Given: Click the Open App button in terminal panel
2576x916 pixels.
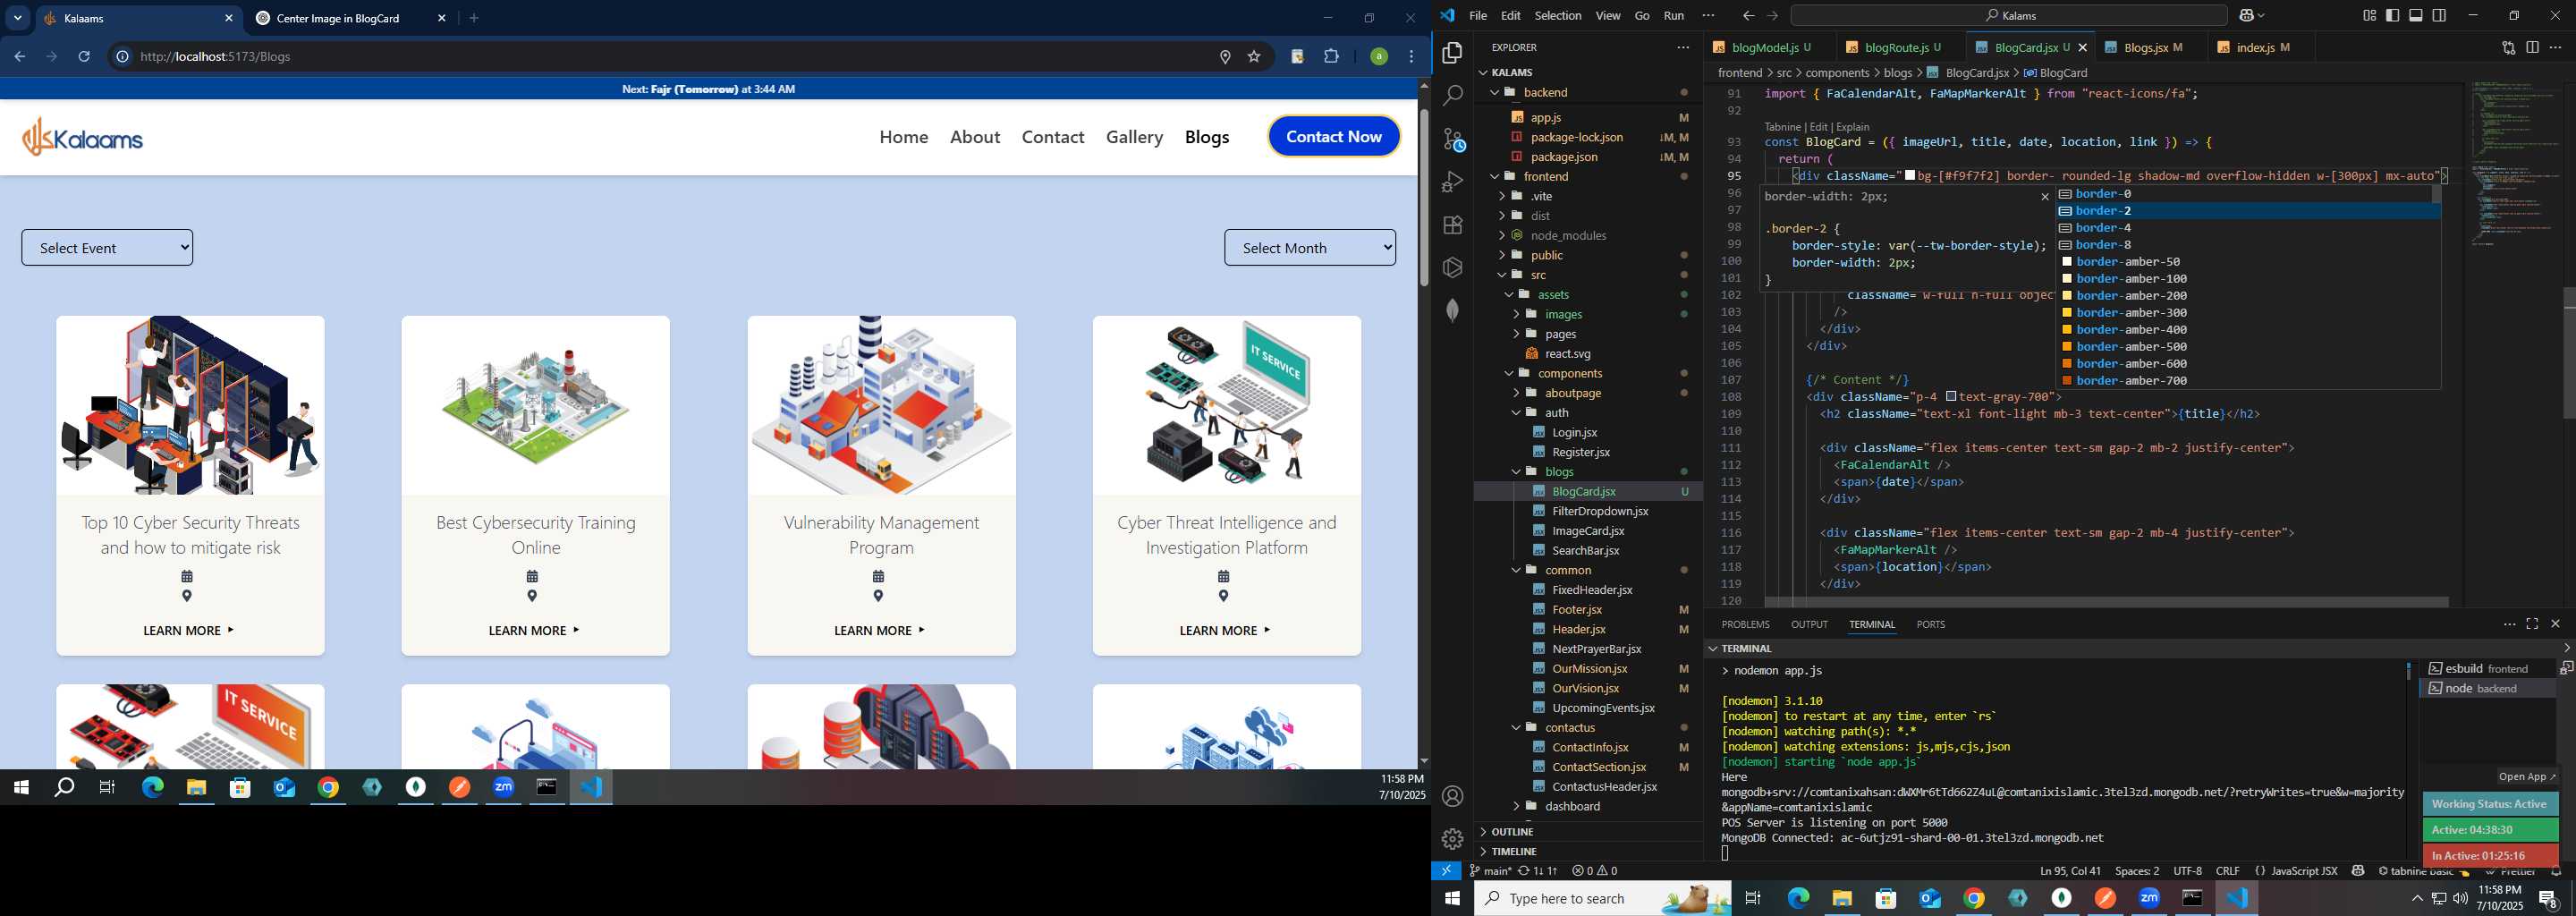Looking at the screenshot, I should (x=2527, y=777).
